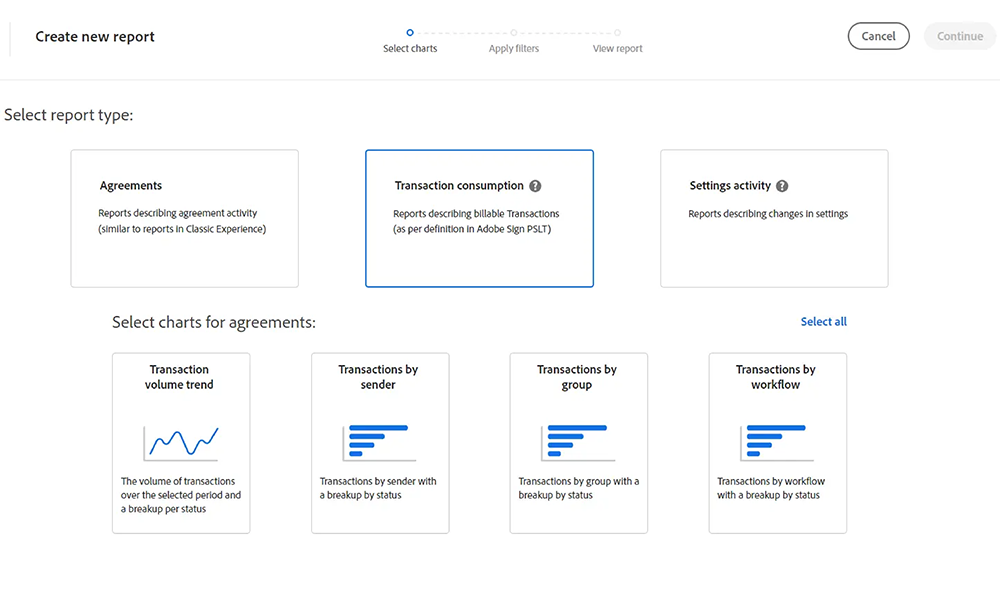Click the Apply filters step indicator dot
1000x603 pixels.
tap(514, 32)
